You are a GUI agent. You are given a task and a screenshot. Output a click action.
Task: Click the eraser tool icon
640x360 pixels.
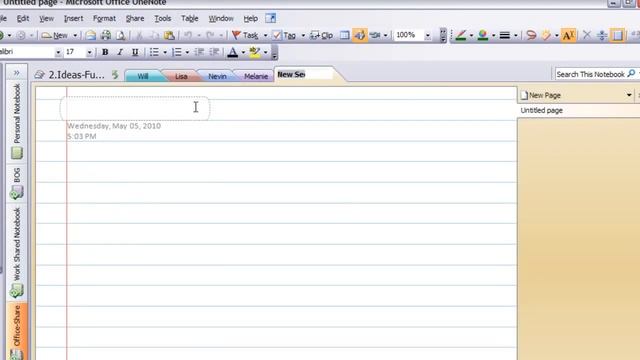click(546, 36)
